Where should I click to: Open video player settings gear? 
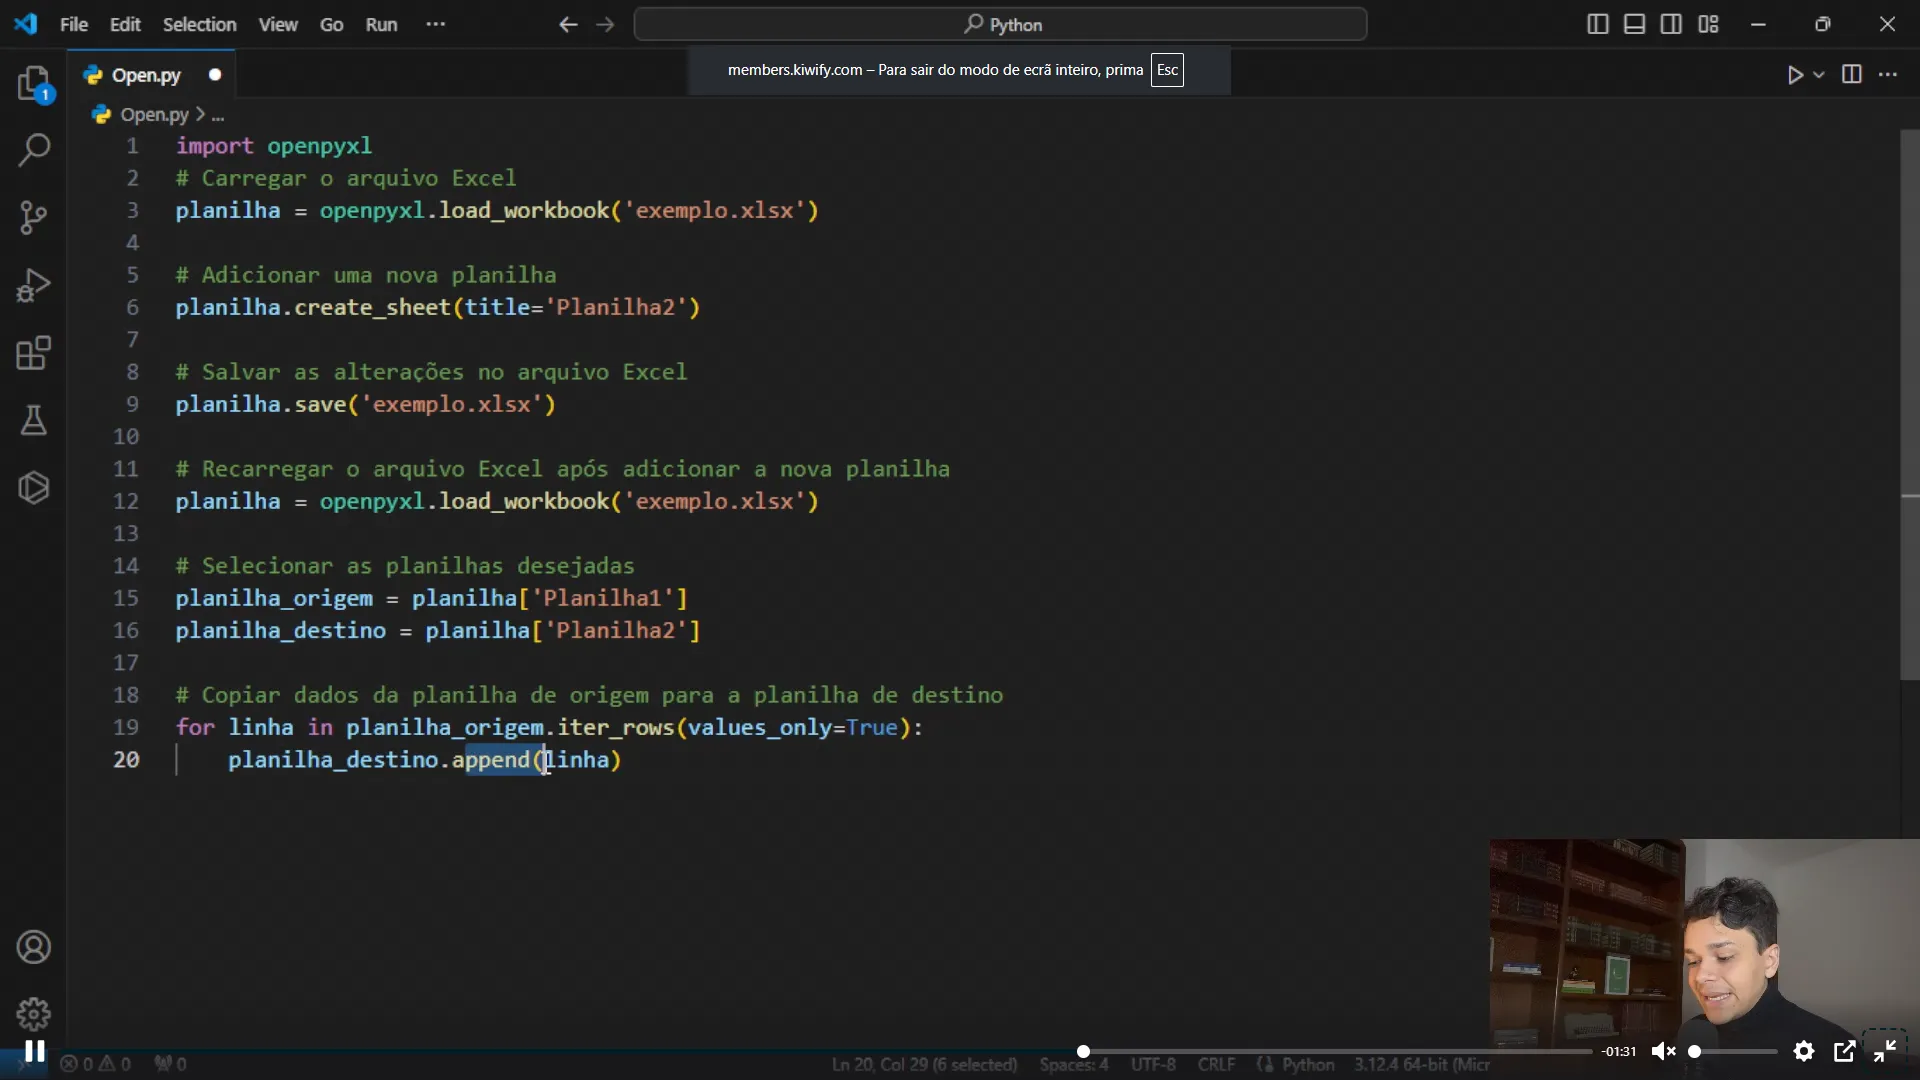[1804, 1051]
